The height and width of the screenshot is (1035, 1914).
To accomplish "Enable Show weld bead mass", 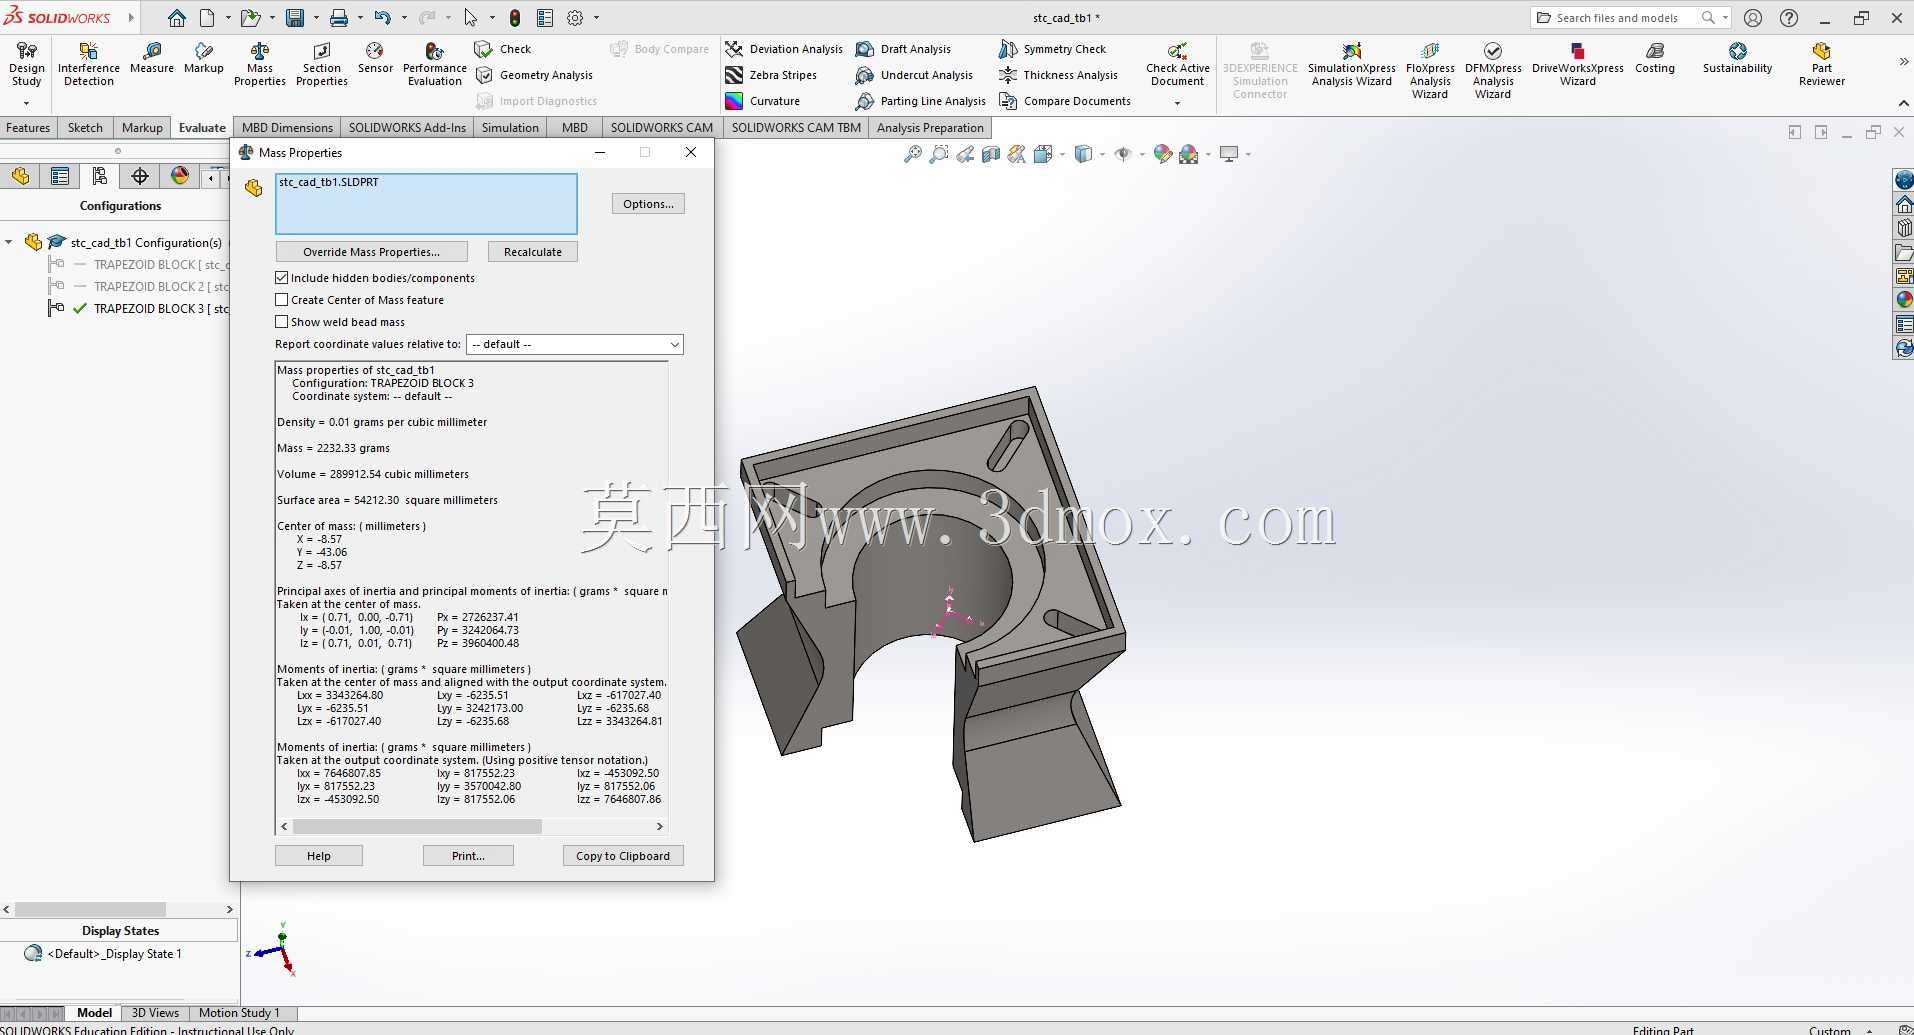I will click(x=282, y=322).
